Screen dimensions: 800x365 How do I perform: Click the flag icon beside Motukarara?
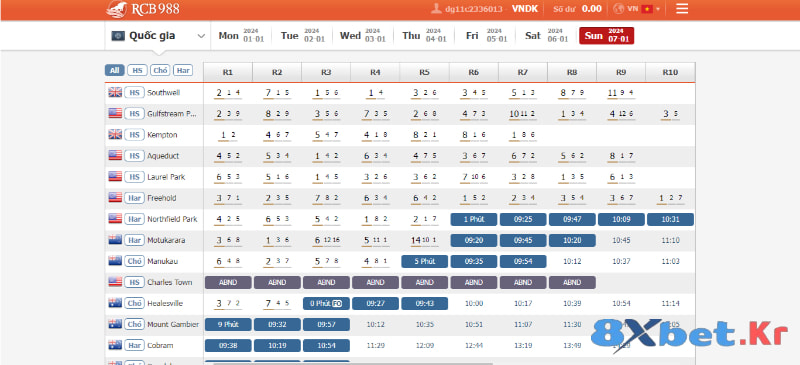point(115,239)
